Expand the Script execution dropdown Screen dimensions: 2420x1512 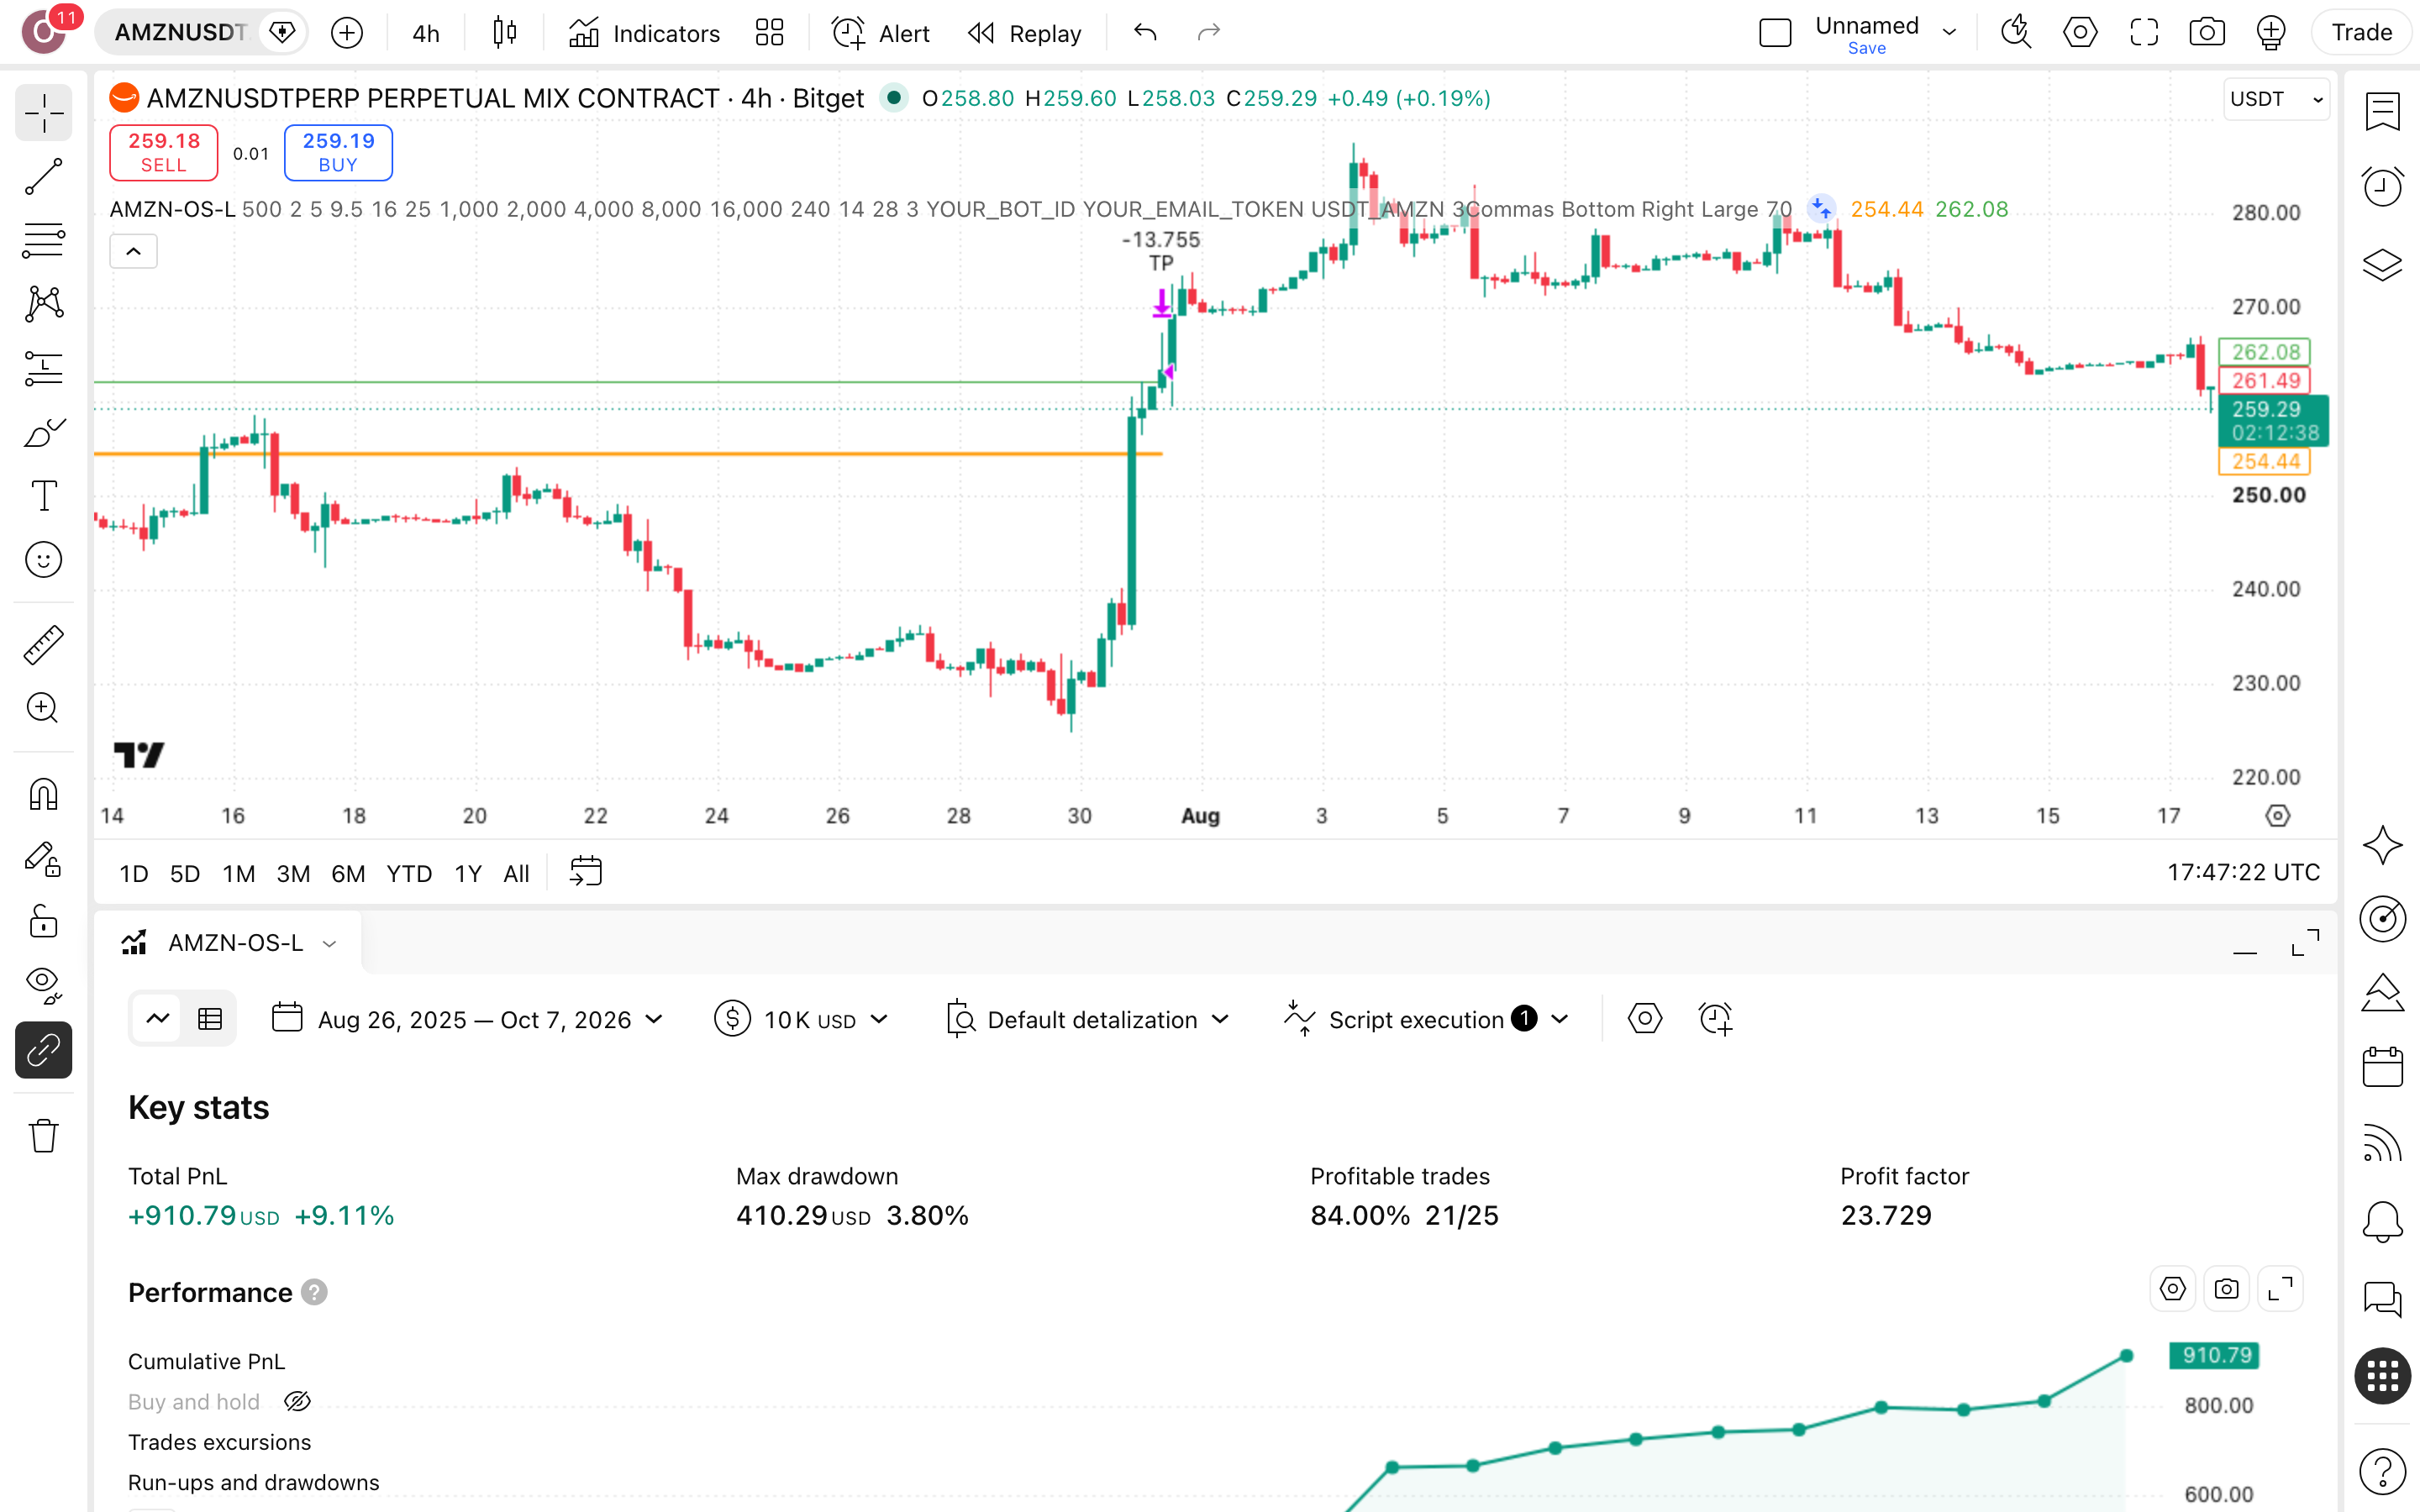pos(1426,1019)
